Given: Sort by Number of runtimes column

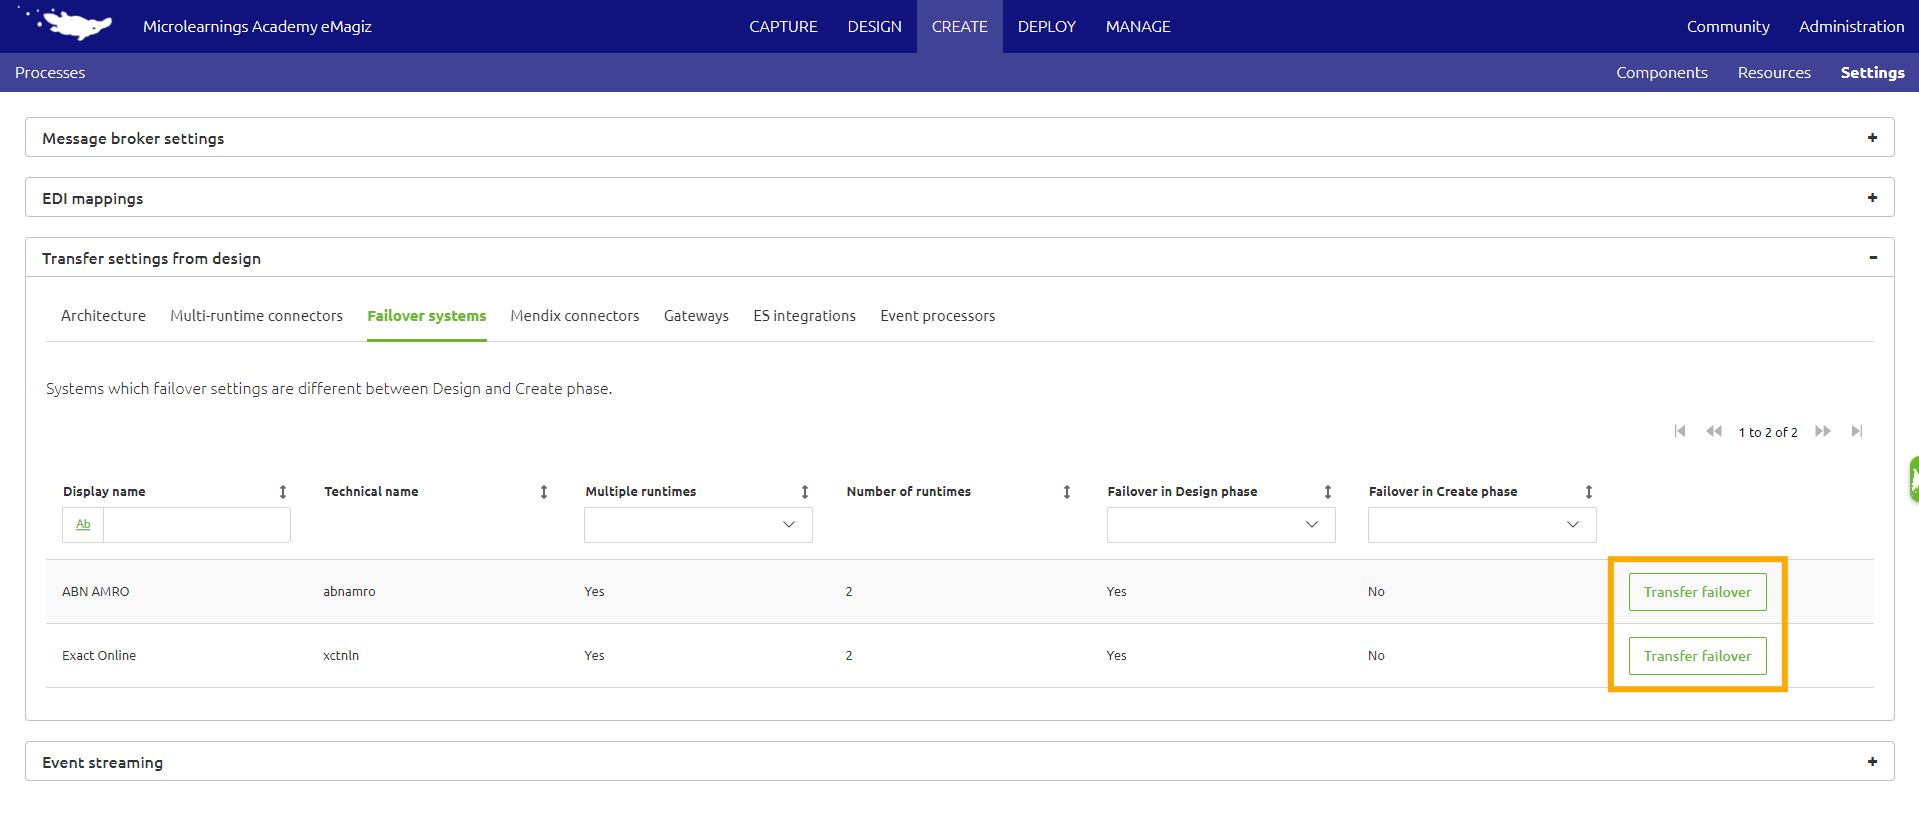Looking at the screenshot, I should tap(1067, 492).
